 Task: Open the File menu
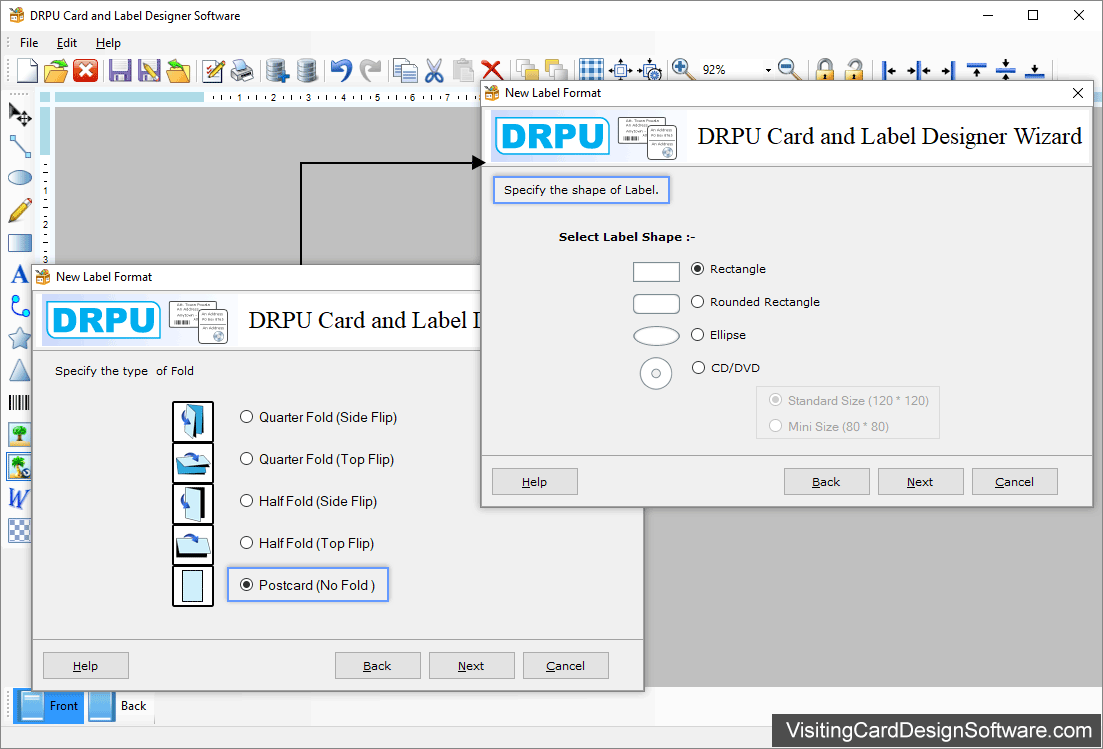tap(29, 43)
